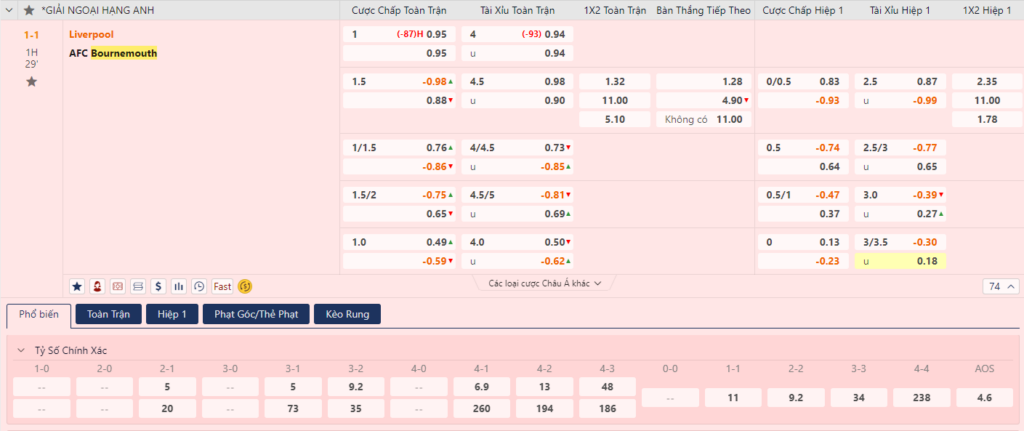Toggle favorite star under match time

31,81
